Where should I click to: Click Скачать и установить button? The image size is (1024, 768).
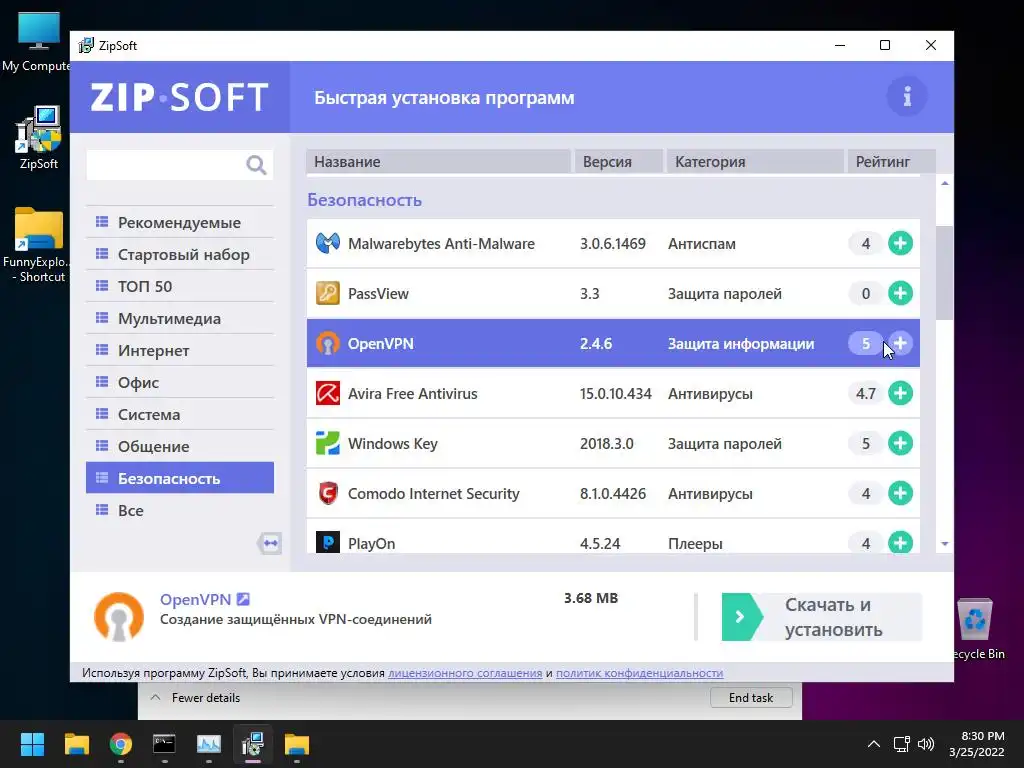[822, 617]
